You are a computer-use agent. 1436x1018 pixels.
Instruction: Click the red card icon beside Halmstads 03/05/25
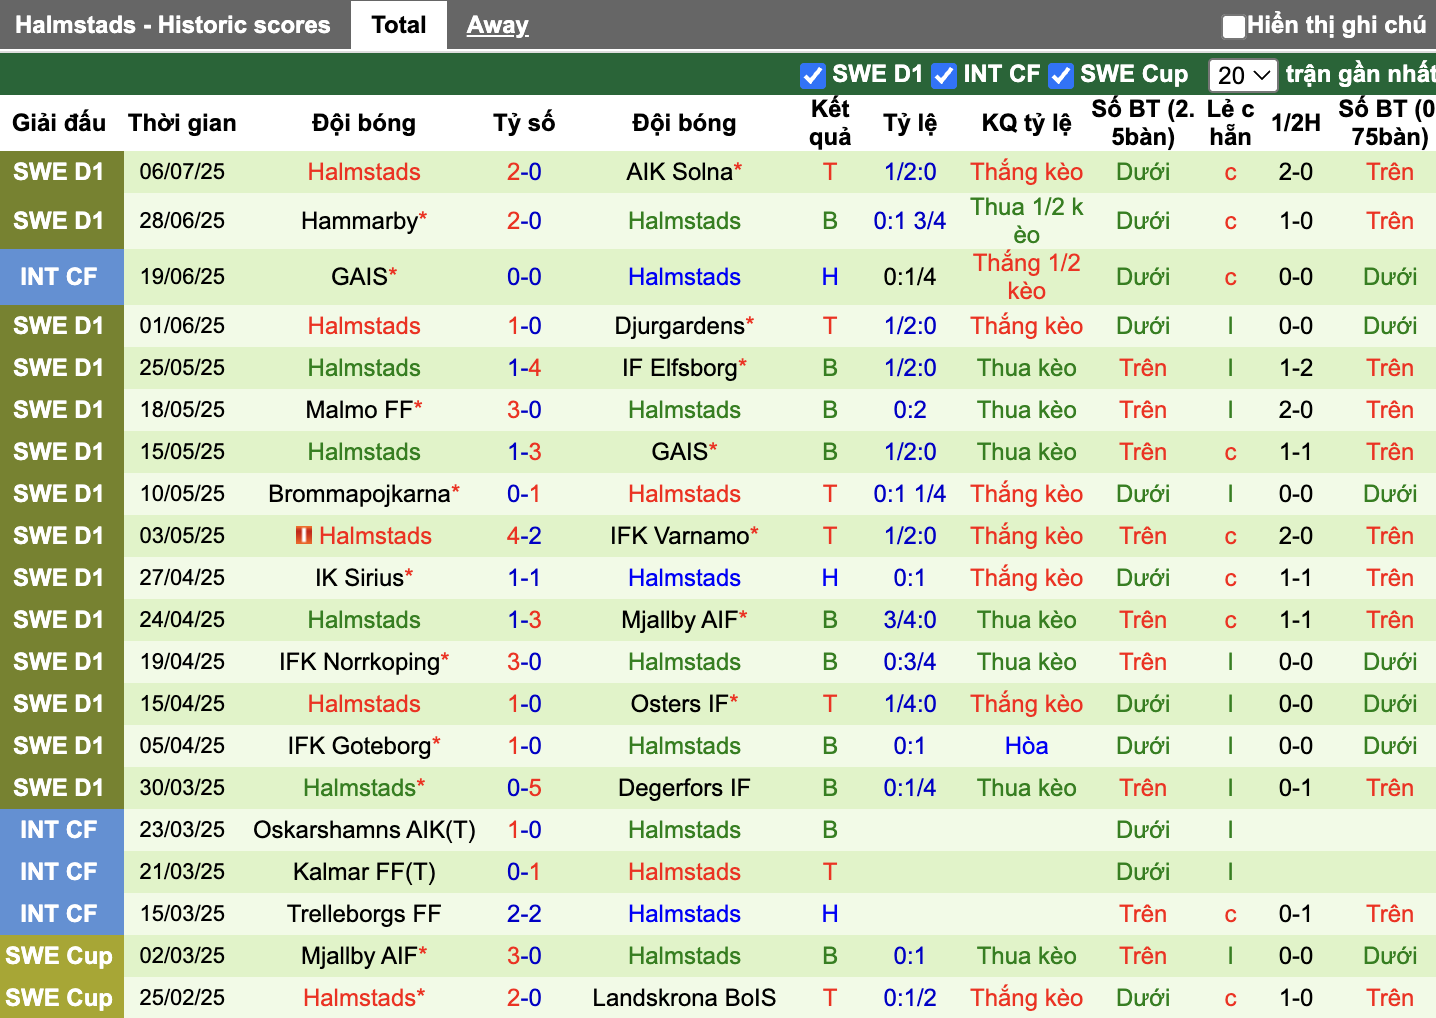pos(304,536)
